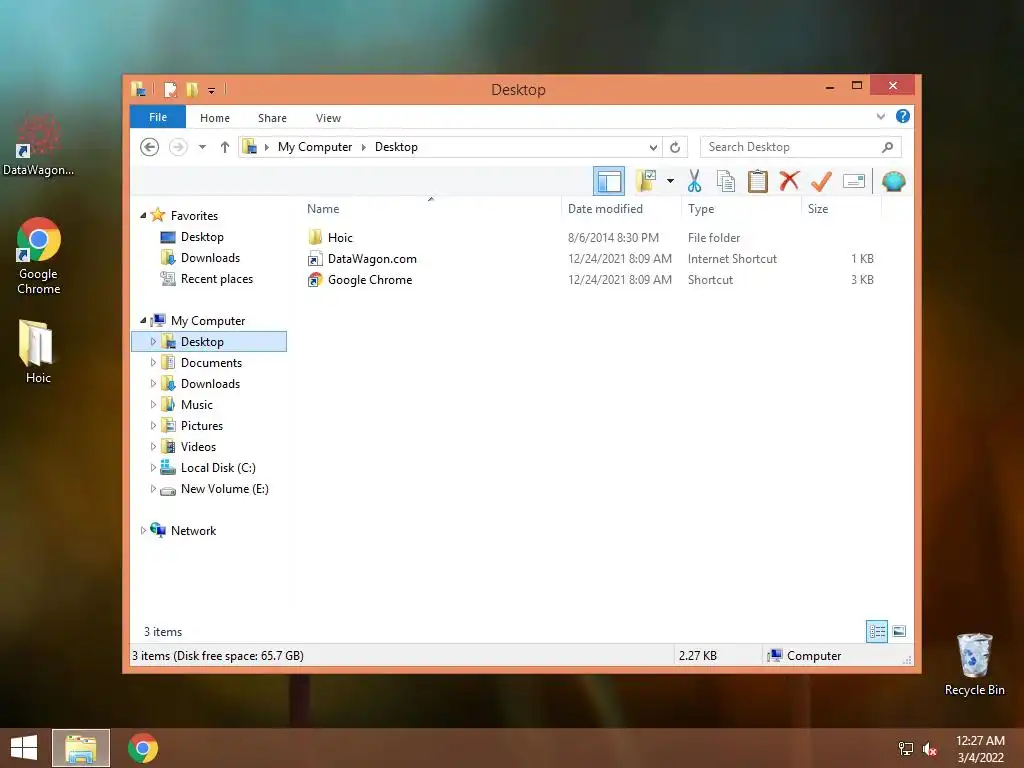The height and width of the screenshot is (768, 1024).
Task: Sort by the Size column header
Action: [x=841, y=209]
